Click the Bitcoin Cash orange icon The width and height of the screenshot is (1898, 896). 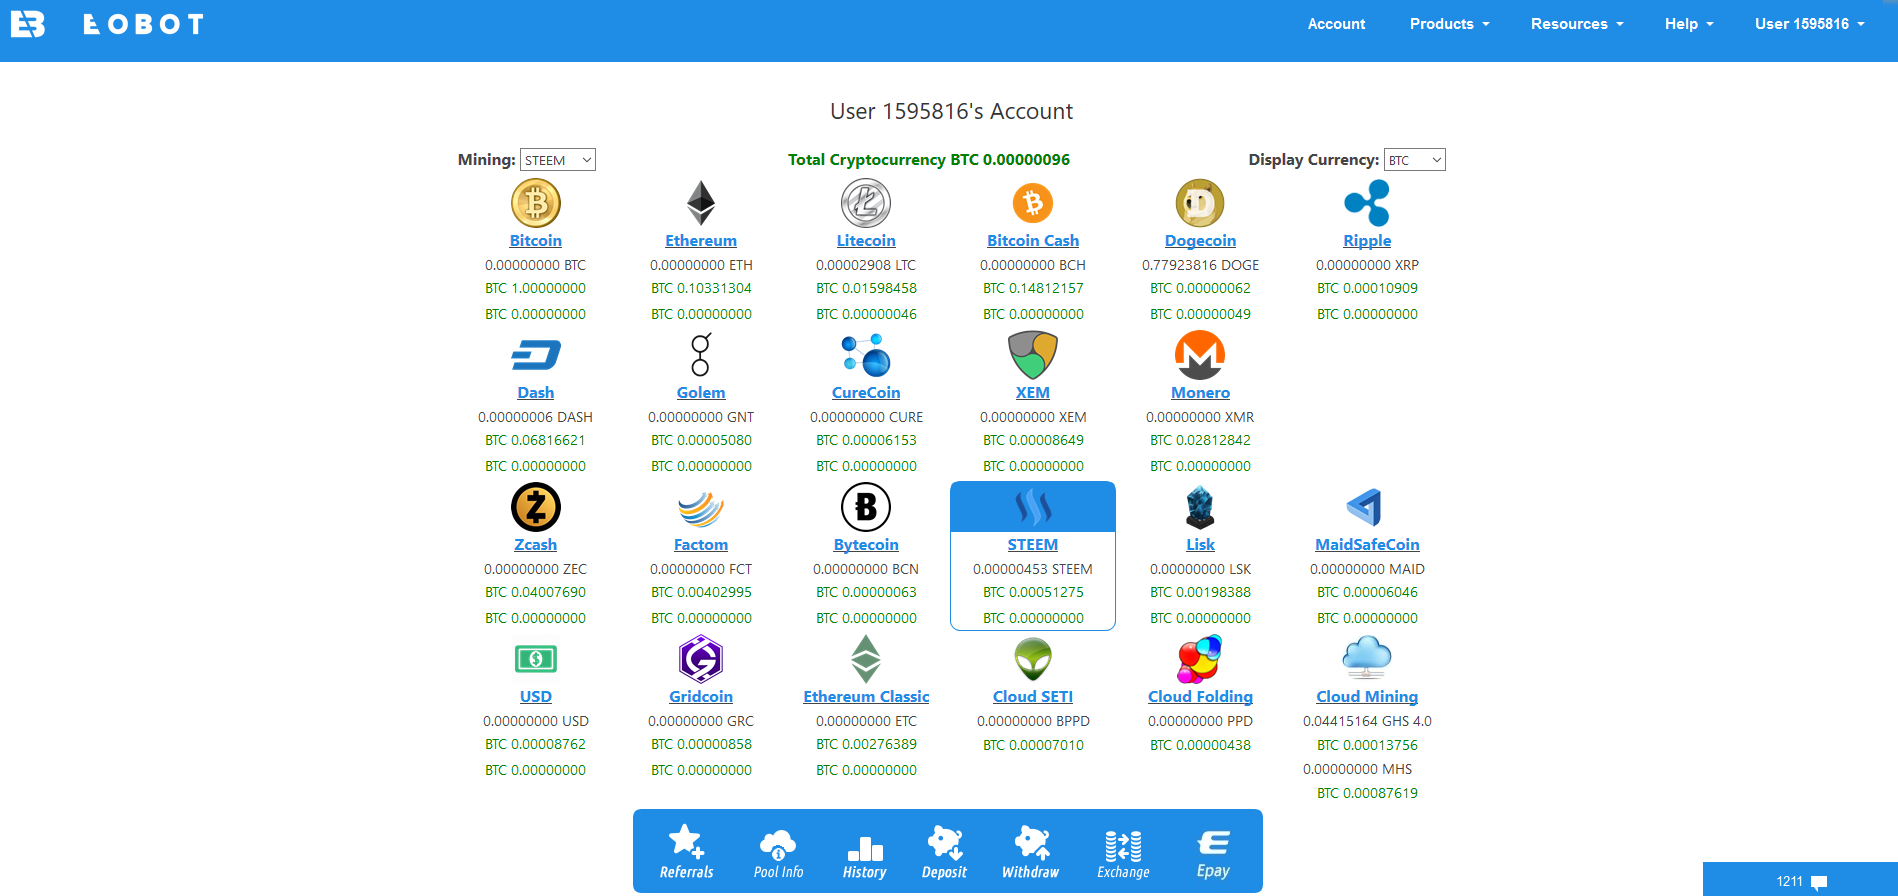[x=1033, y=203]
